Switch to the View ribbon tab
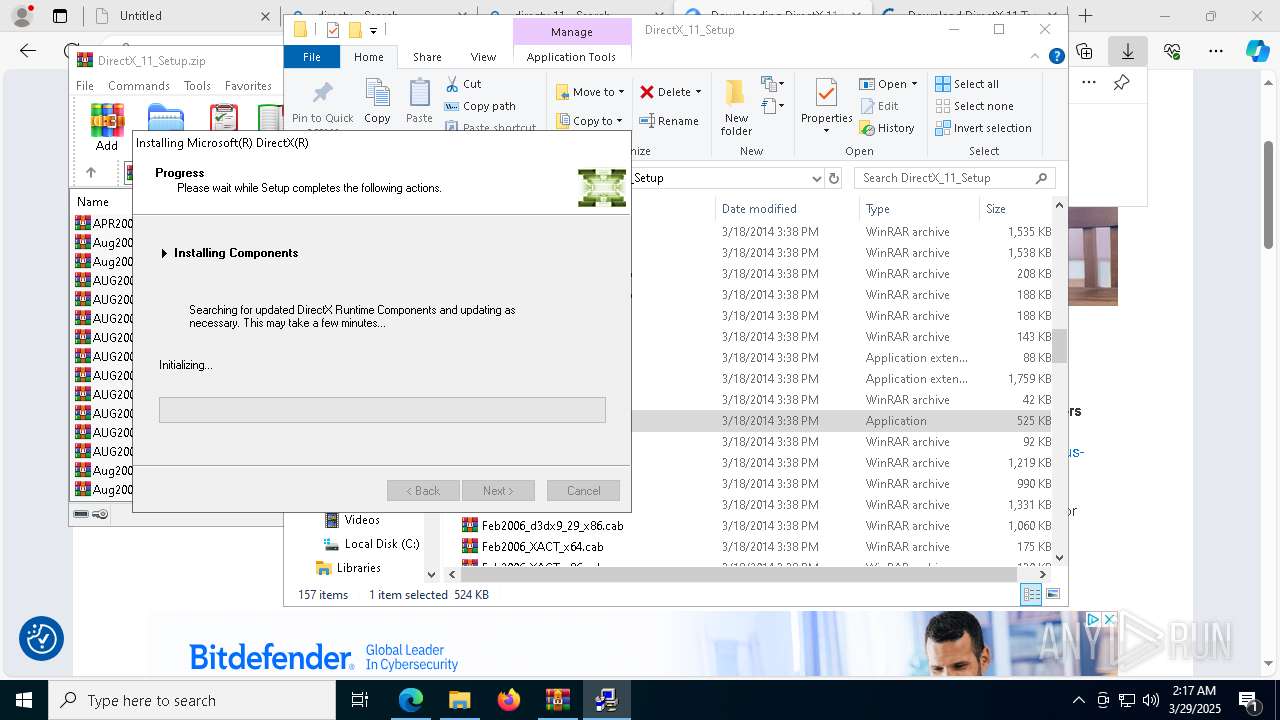Image resolution: width=1280 pixels, height=720 pixels. pyautogui.click(x=483, y=57)
